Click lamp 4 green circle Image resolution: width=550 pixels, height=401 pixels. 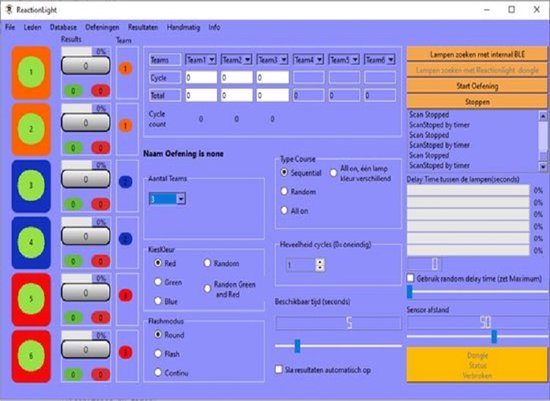(31, 242)
